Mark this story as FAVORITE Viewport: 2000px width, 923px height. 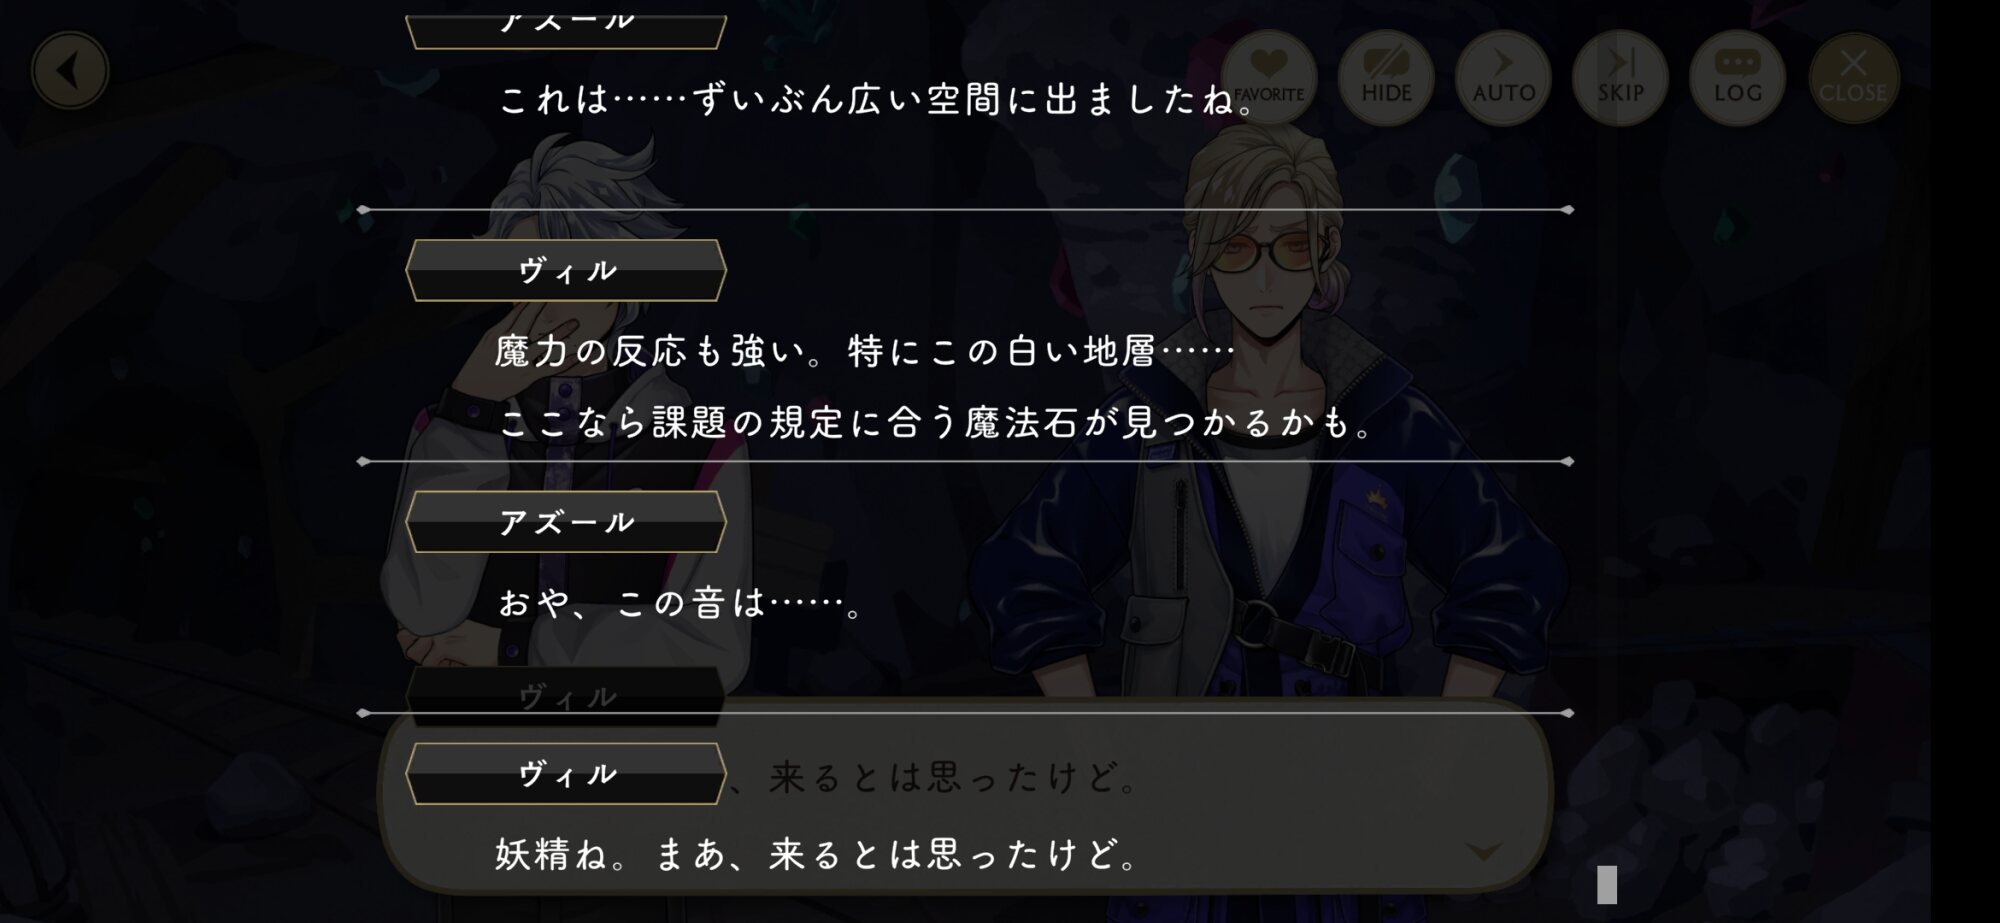[1268, 77]
